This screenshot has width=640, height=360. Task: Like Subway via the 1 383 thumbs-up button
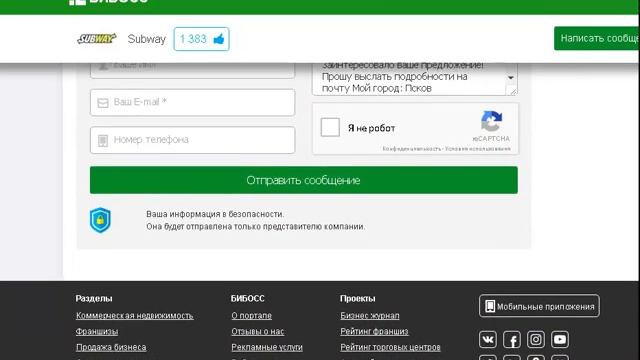coord(201,39)
